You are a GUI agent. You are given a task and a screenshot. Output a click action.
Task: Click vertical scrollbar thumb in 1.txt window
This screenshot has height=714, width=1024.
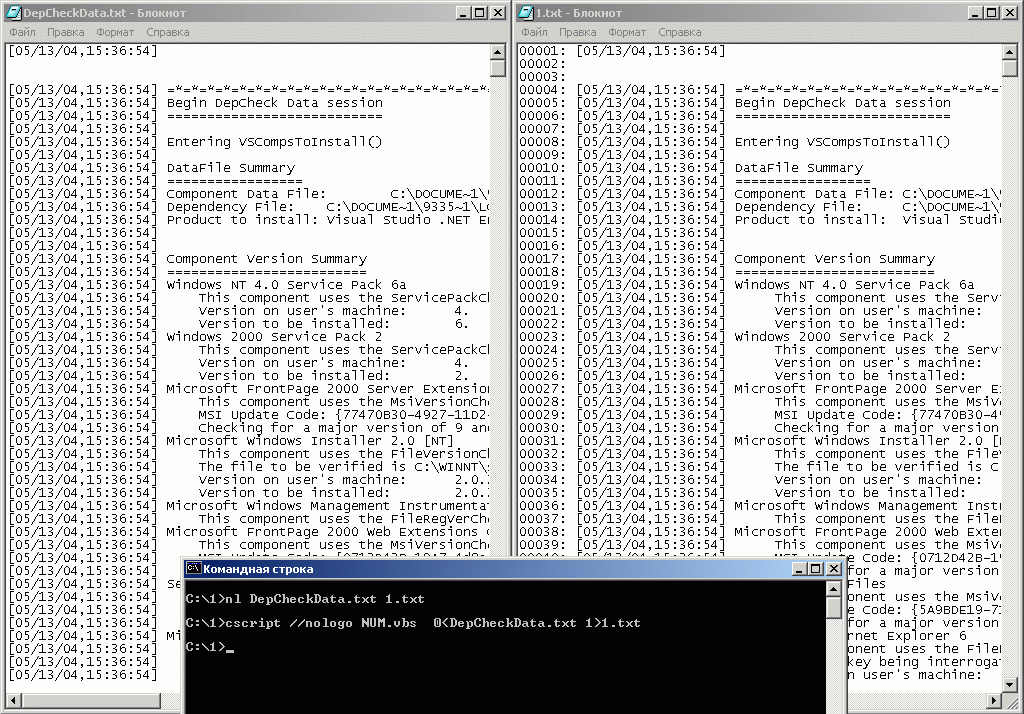click(1010, 68)
